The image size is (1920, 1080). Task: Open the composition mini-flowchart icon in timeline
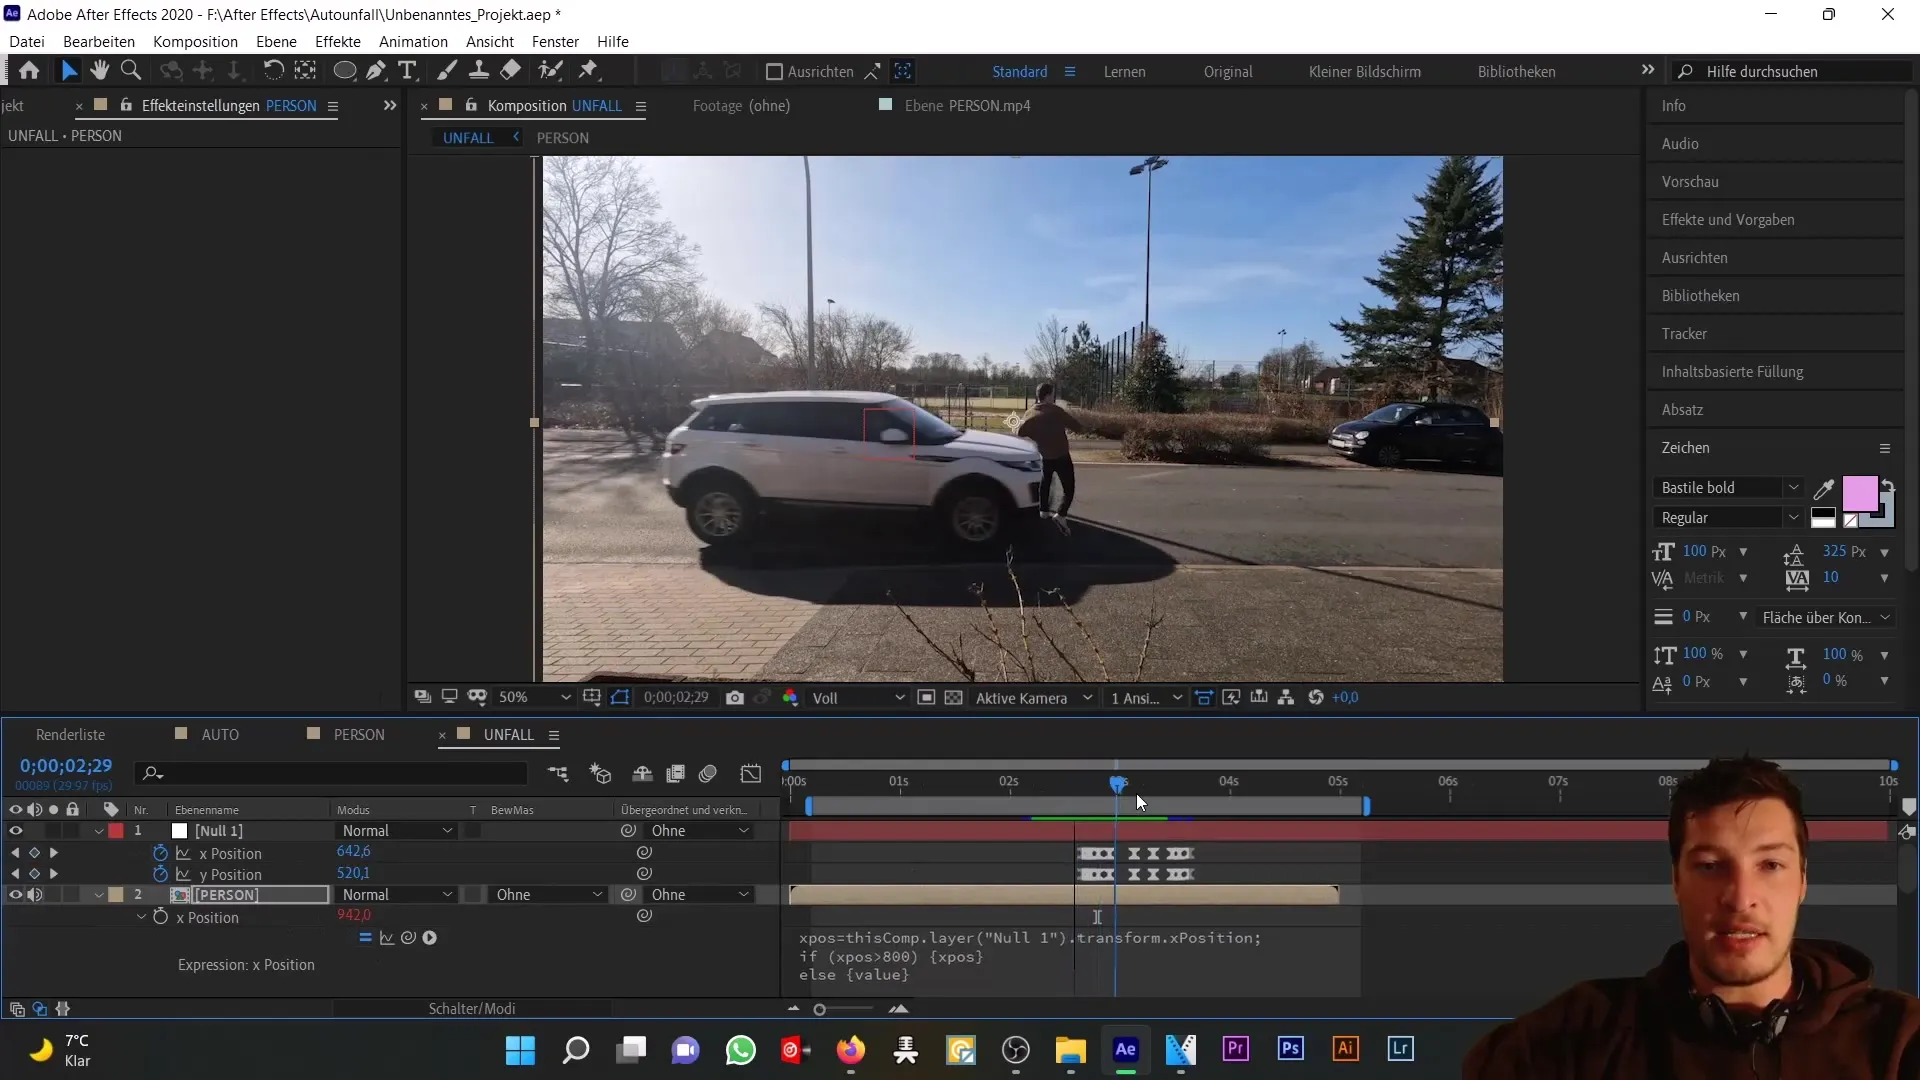point(558,773)
